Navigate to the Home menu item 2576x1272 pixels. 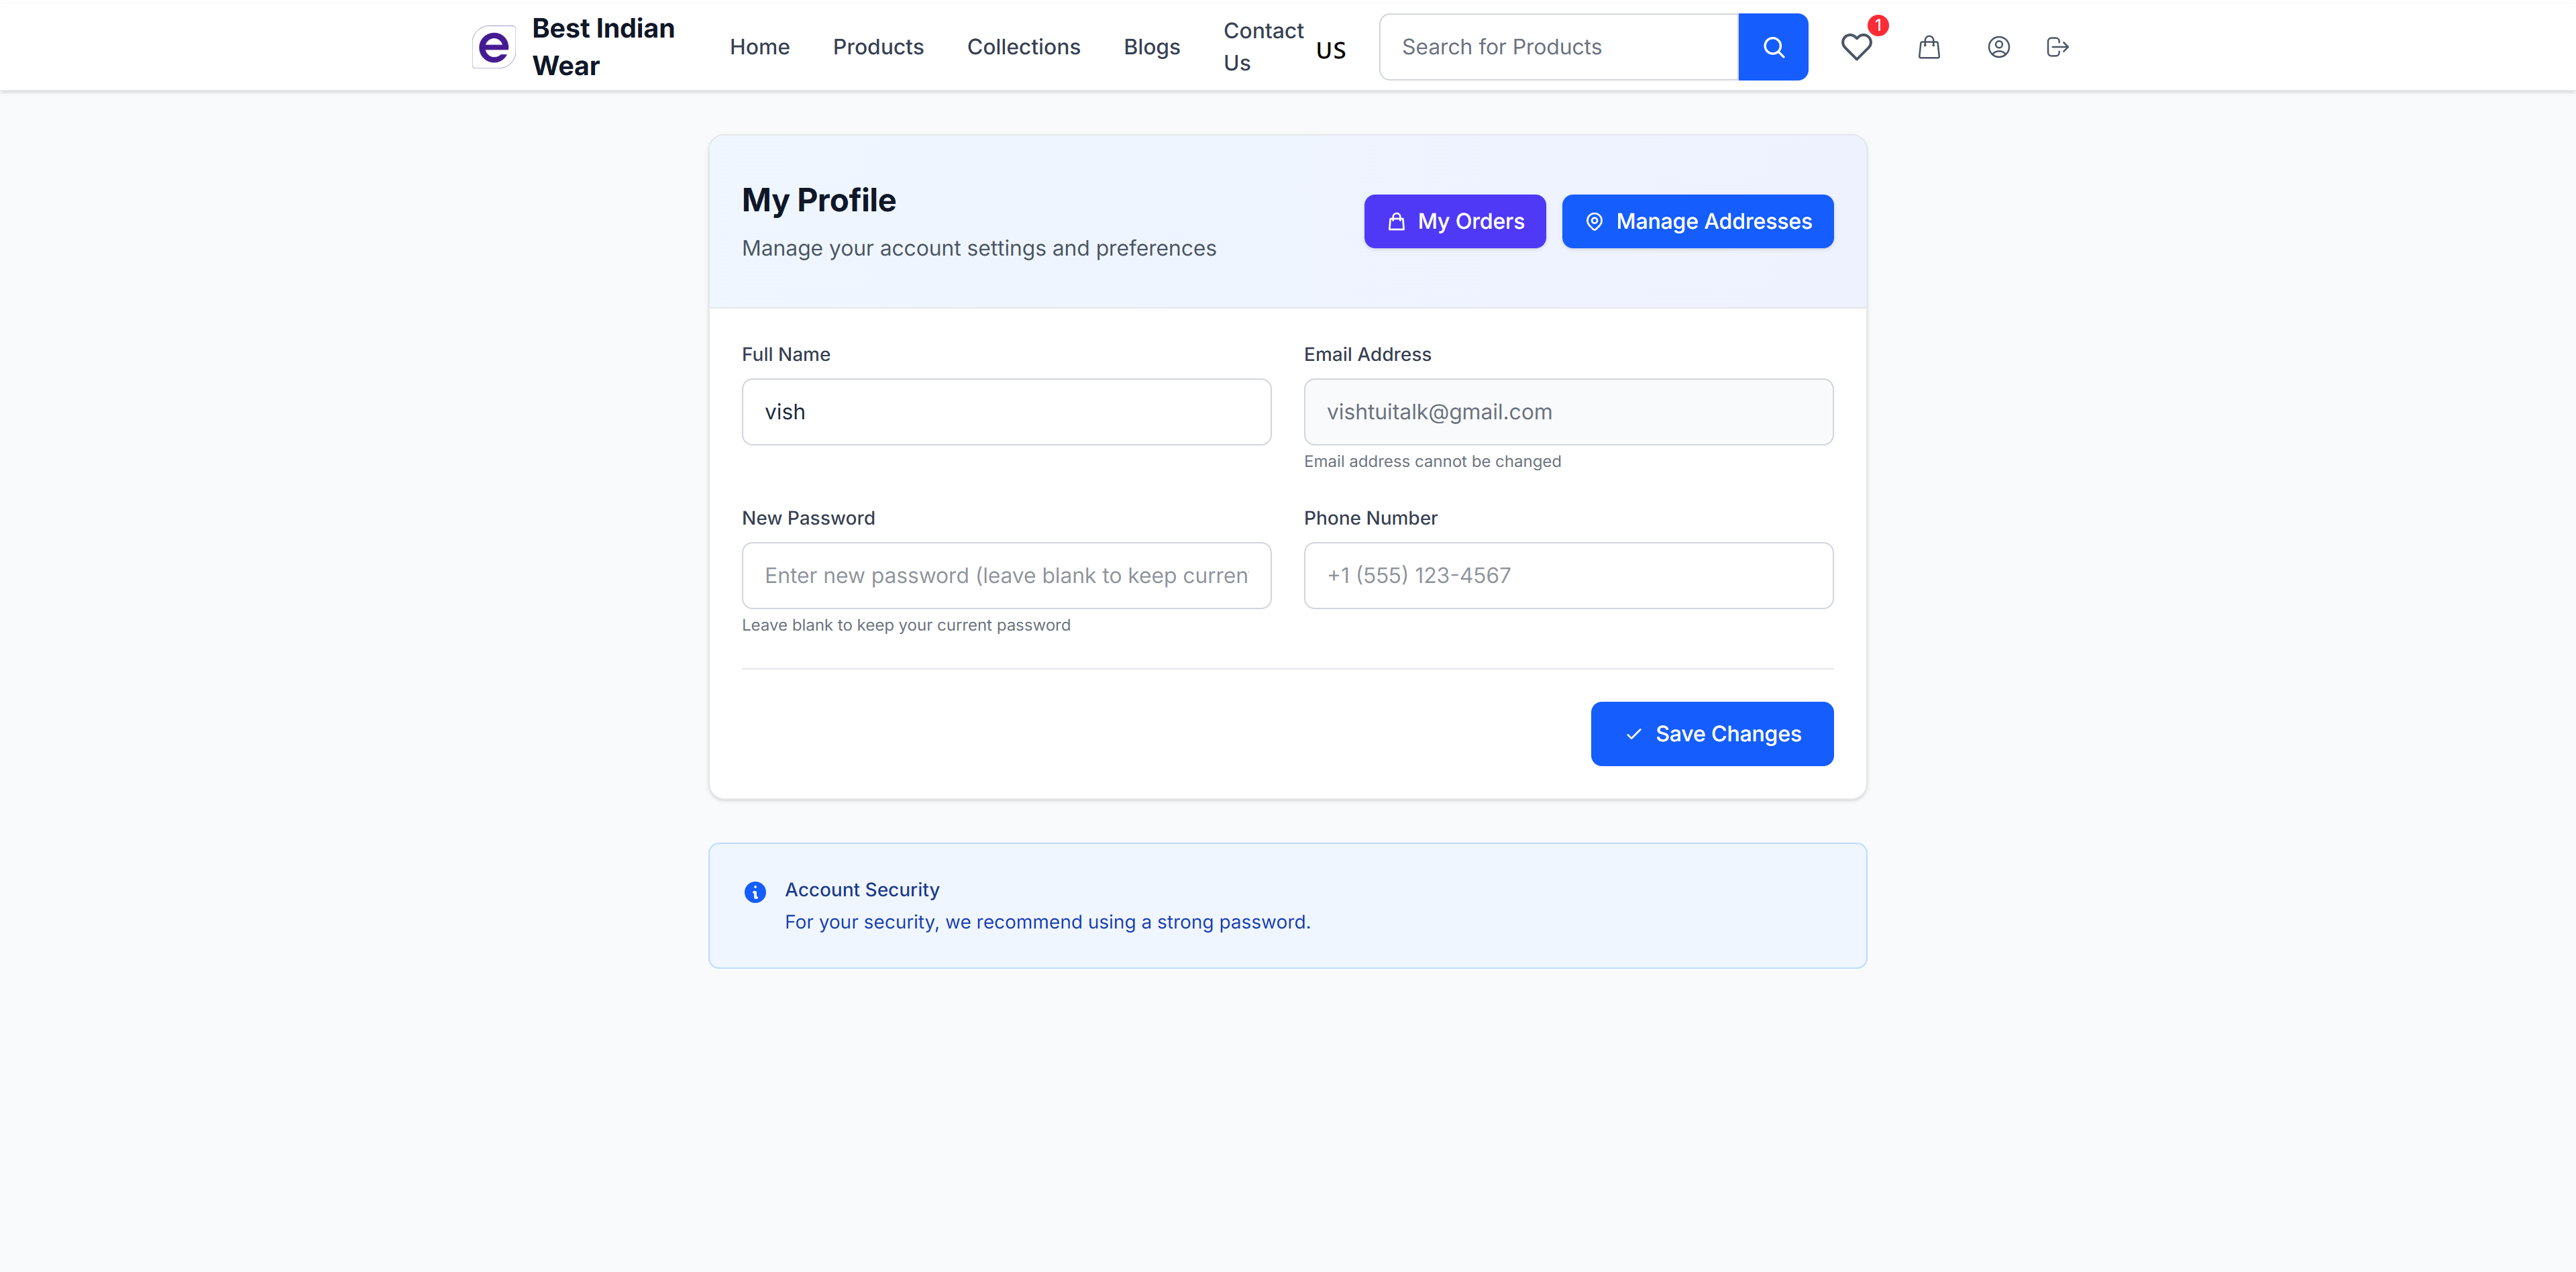coord(759,46)
